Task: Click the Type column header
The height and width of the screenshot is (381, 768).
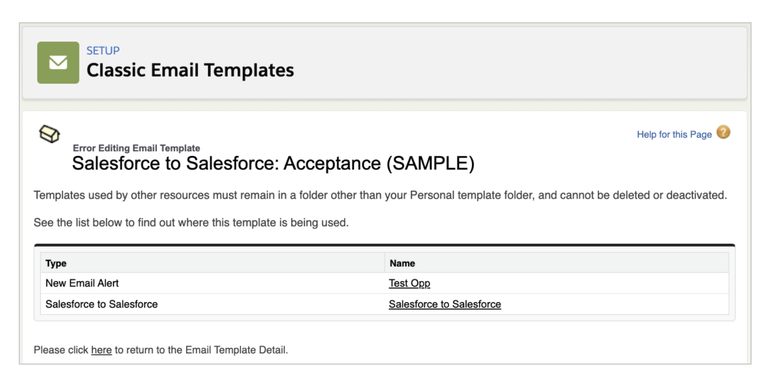Action: coord(56,263)
